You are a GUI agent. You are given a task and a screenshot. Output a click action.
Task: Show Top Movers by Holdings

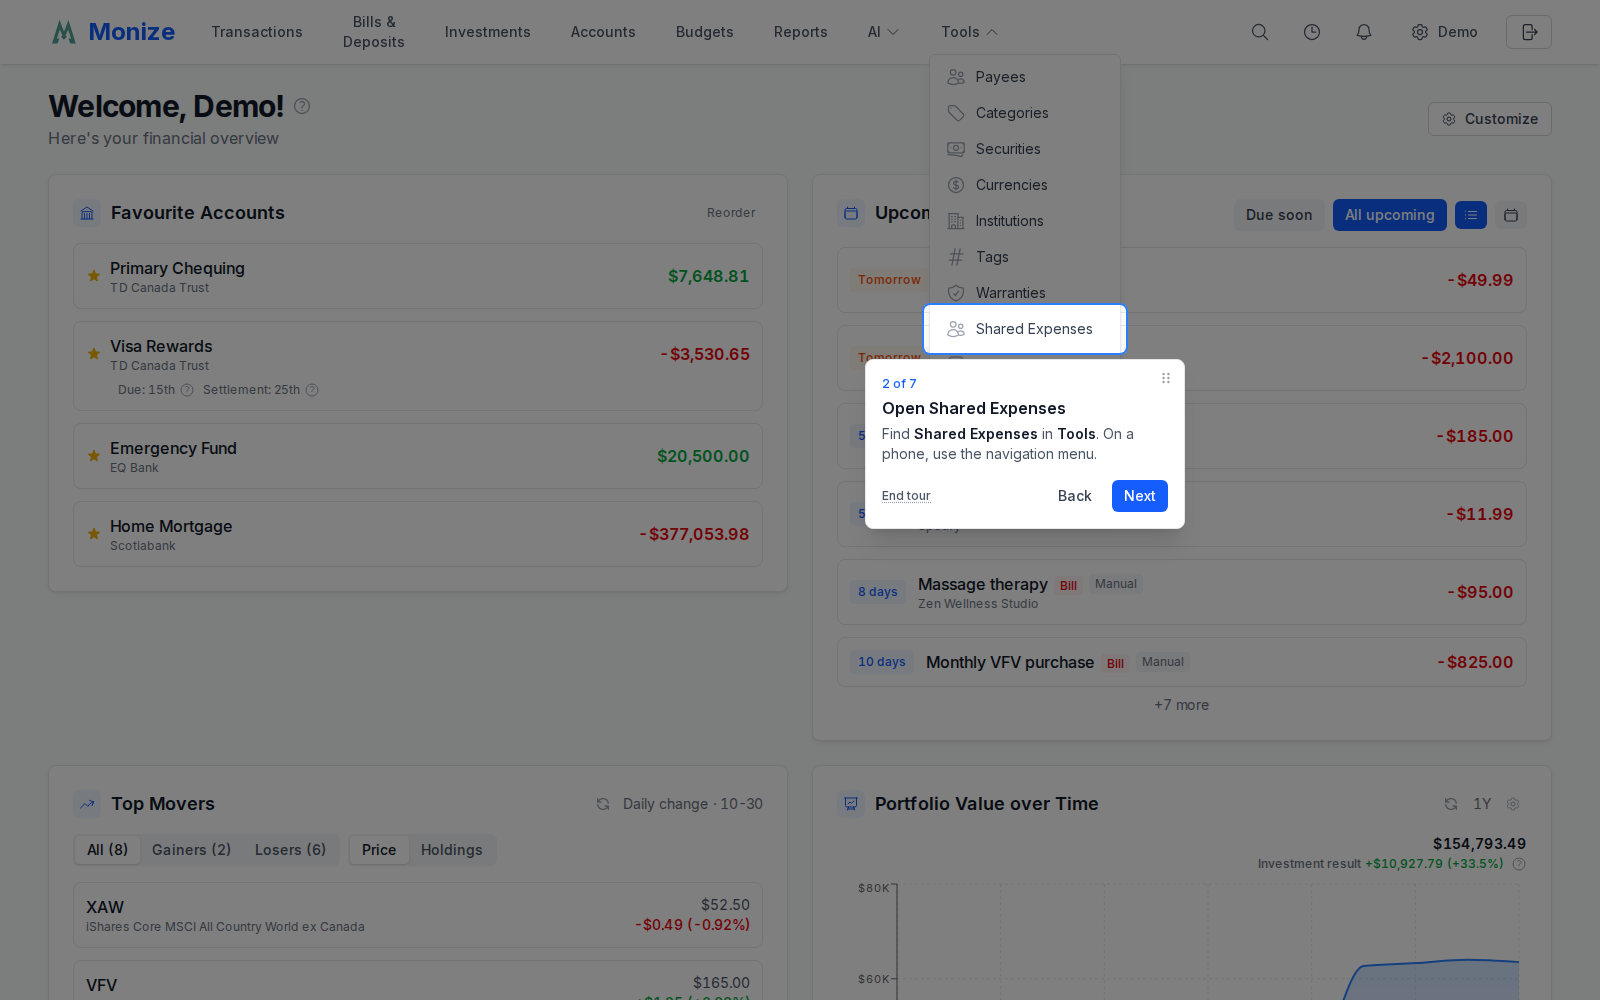(452, 850)
